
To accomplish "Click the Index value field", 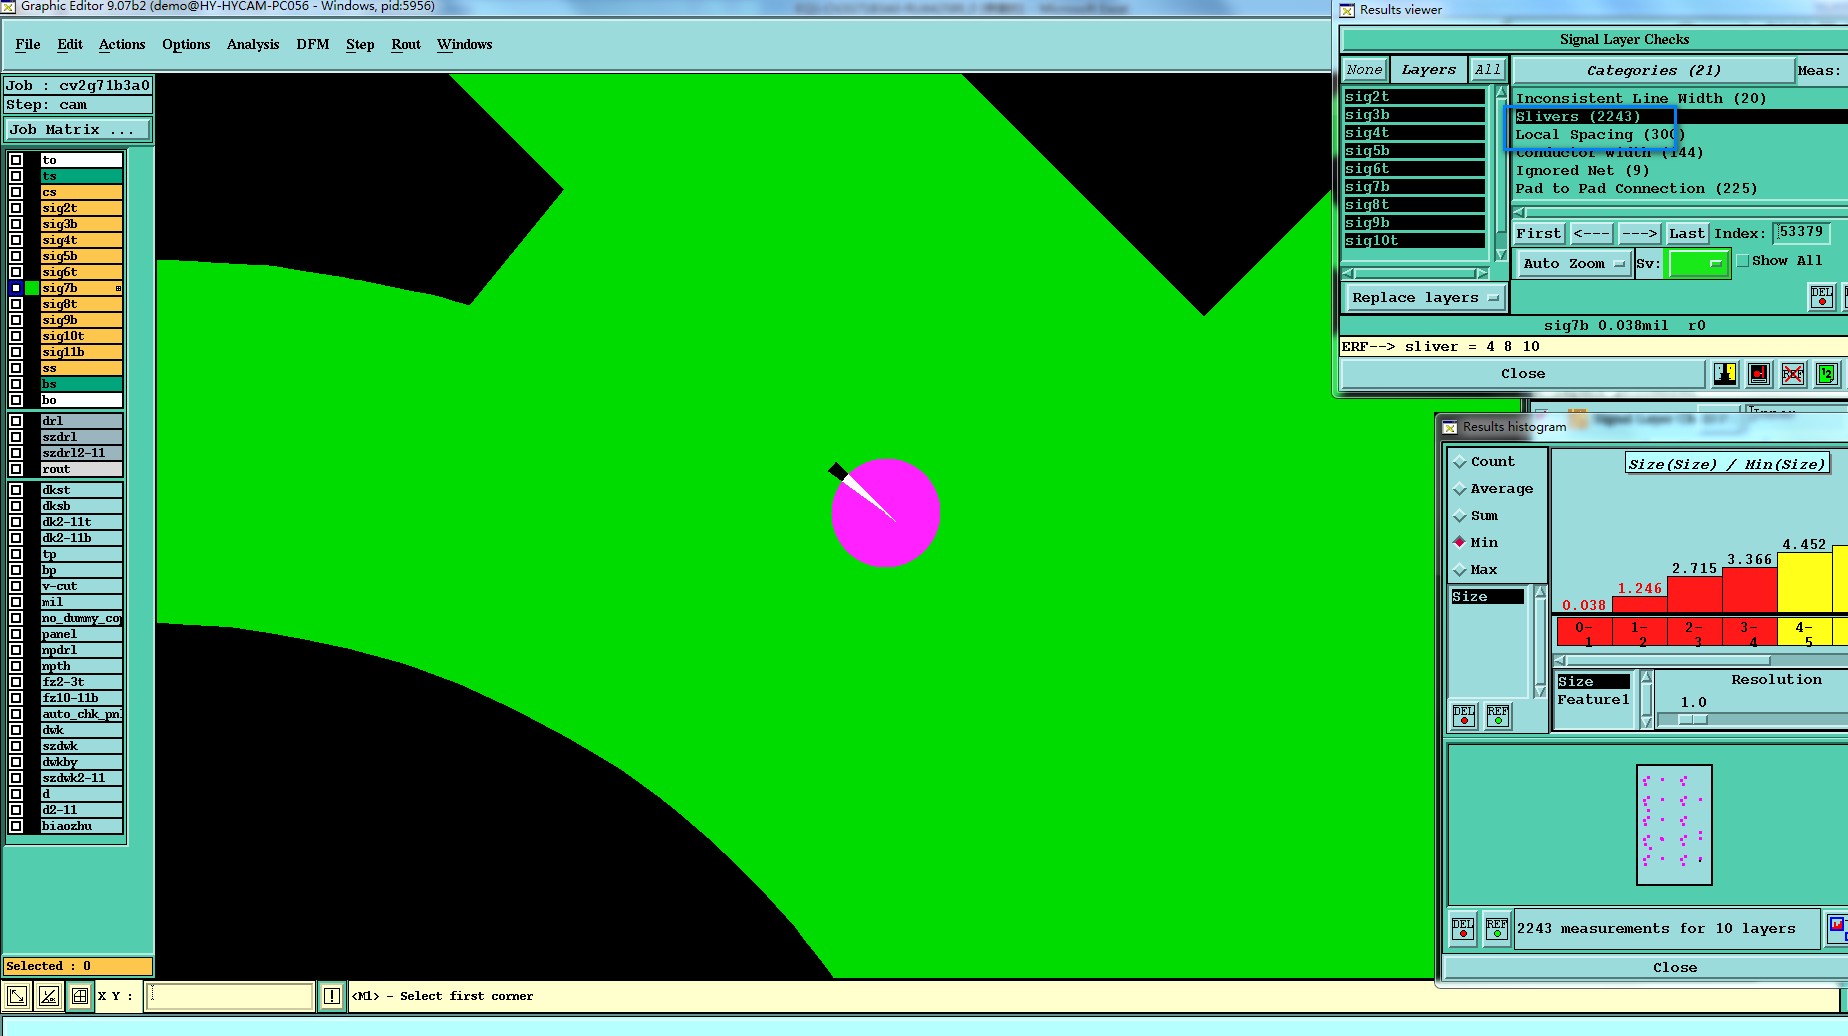I will [x=1802, y=233].
